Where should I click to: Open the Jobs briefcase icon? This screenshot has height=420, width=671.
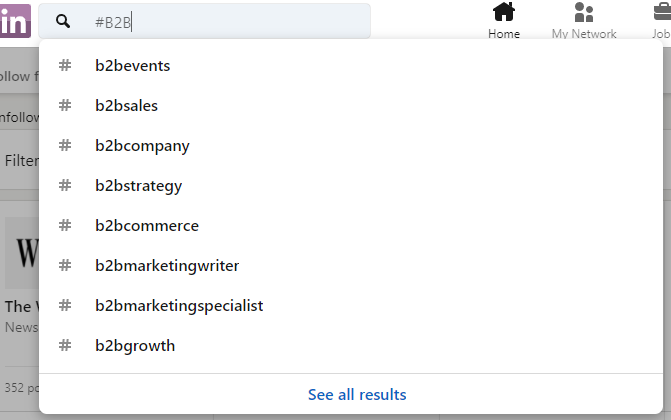point(661,12)
